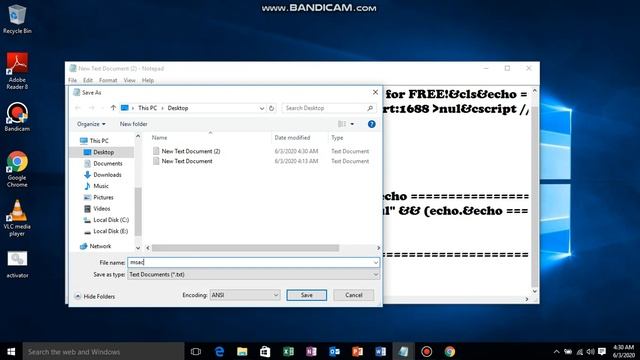Viewport: 640px width, 360px height.
Task: Launch OneNote from taskbar
Action: click(311, 351)
